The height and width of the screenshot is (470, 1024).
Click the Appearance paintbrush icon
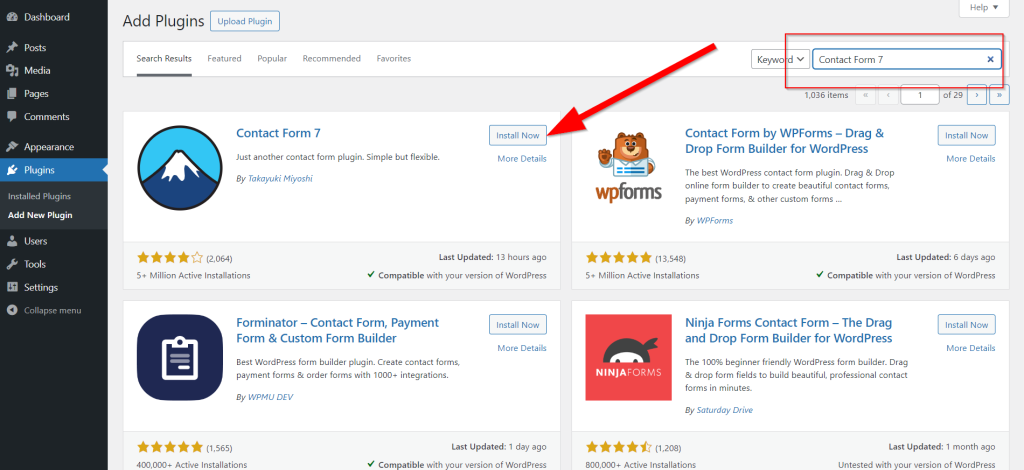[x=12, y=146]
